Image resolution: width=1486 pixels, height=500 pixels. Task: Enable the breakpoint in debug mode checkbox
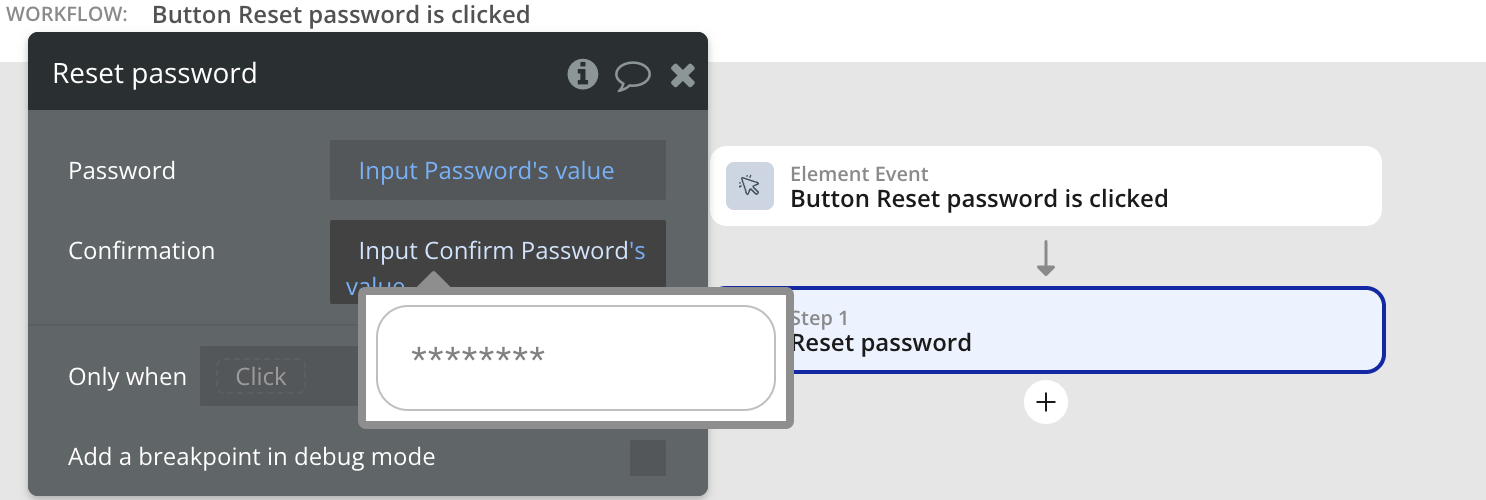[x=647, y=458]
